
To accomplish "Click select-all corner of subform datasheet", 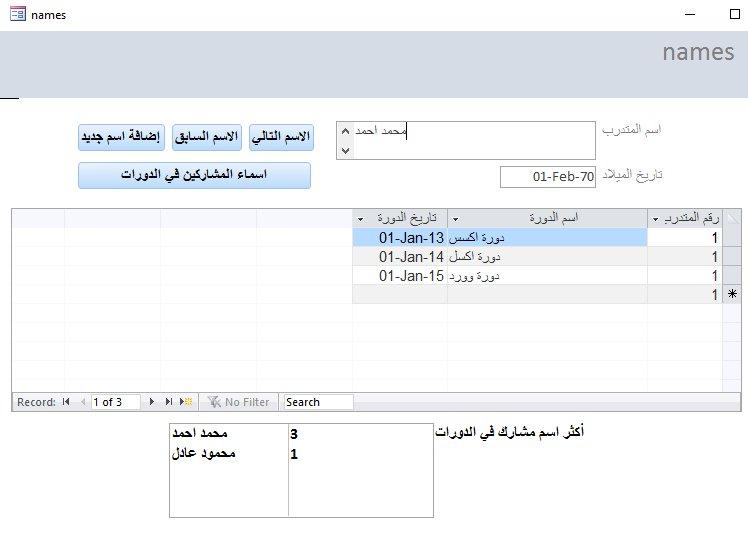I will (732, 218).
